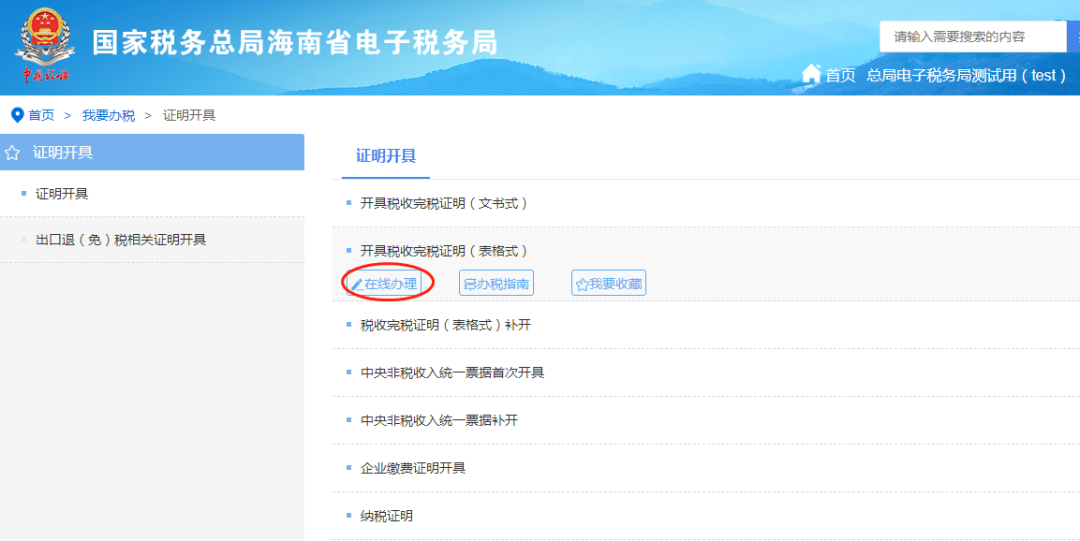Image resolution: width=1080 pixels, height=541 pixels.
Task: Open 企业缴费证明开具 entry
Action: pos(413,469)
